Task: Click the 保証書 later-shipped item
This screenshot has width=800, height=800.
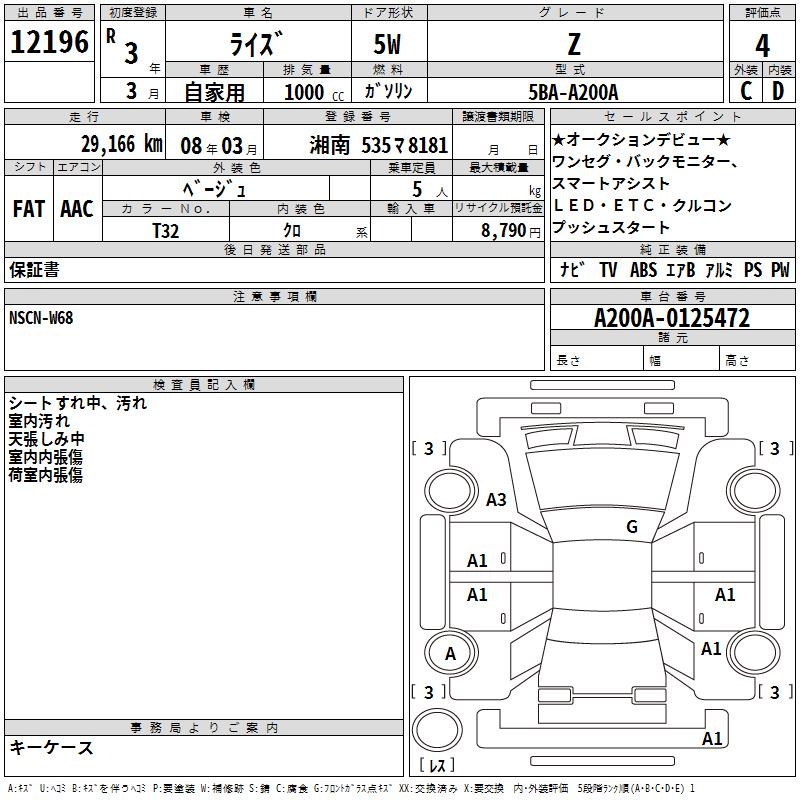Action: click(34, 270)
